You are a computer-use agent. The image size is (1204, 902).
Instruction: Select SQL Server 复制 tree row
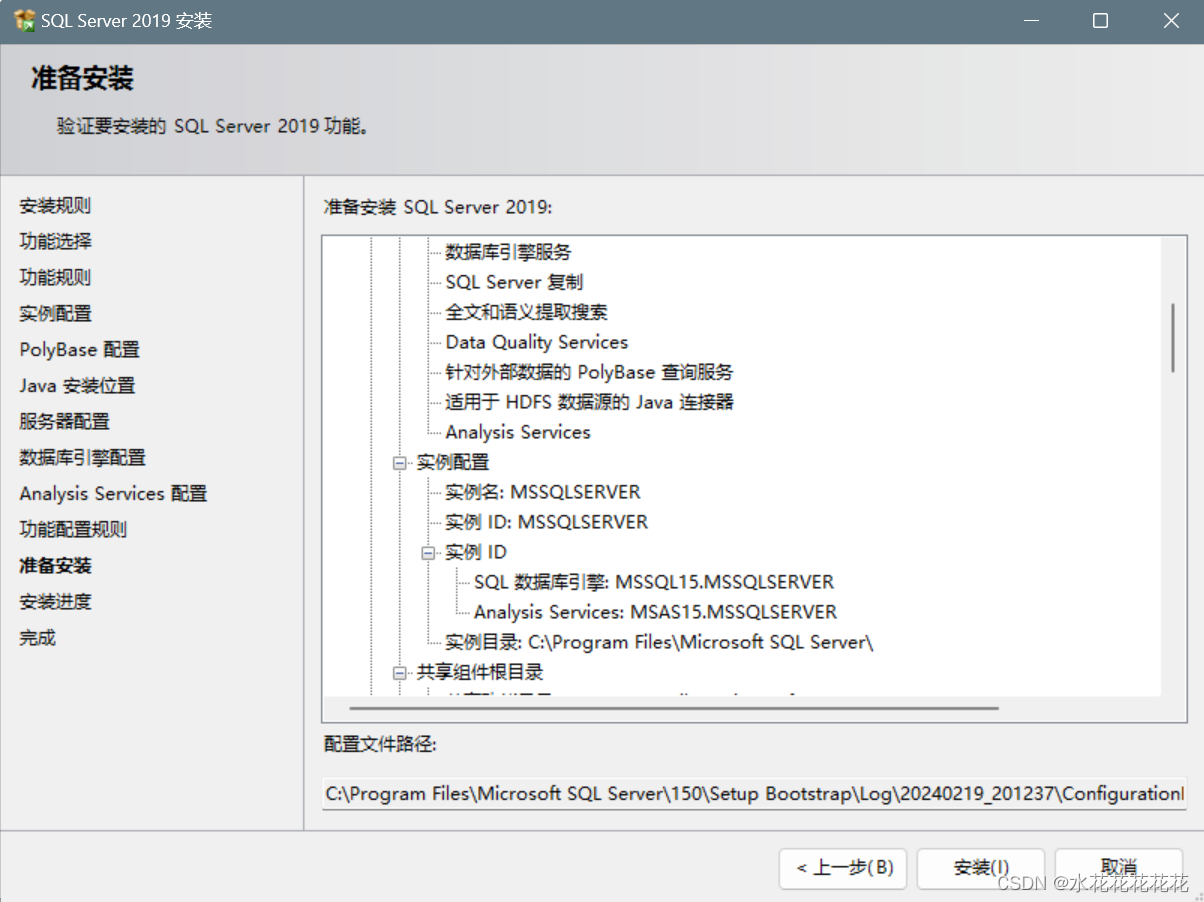point(514,282)
